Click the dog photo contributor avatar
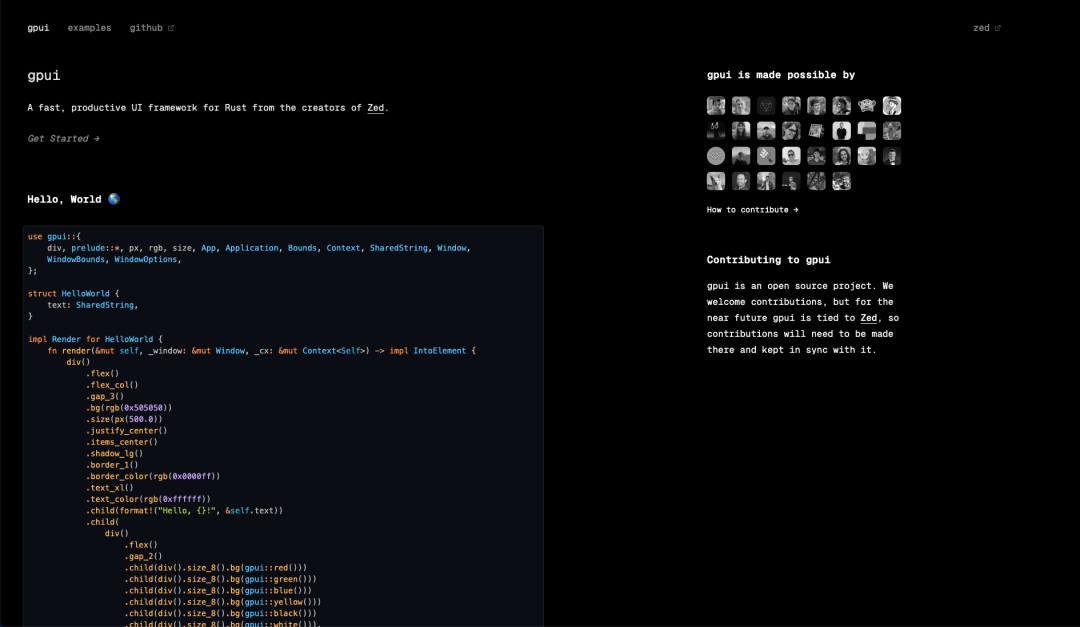The image size is (1080, 627). [x=716, y=181]
